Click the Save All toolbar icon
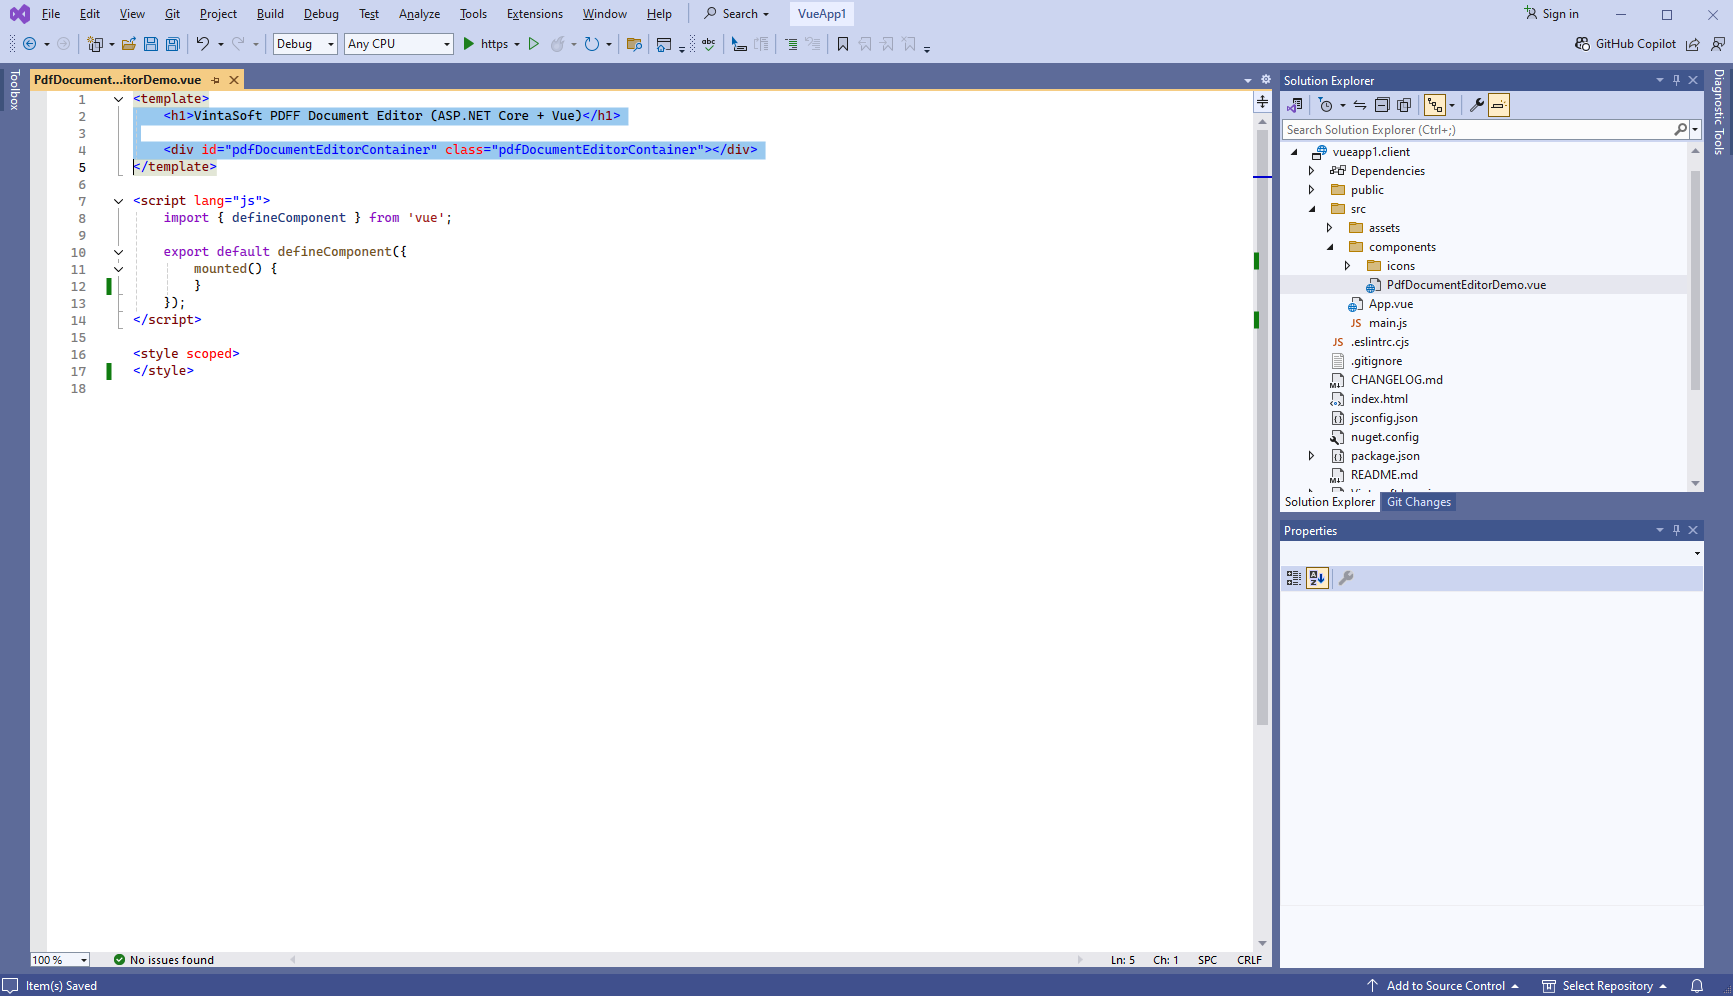This screenshot has width=1733, height=996. [172, 44]
